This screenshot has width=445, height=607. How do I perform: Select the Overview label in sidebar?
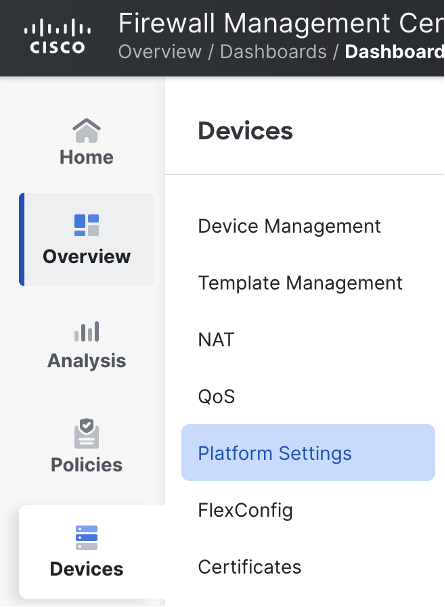87,256
